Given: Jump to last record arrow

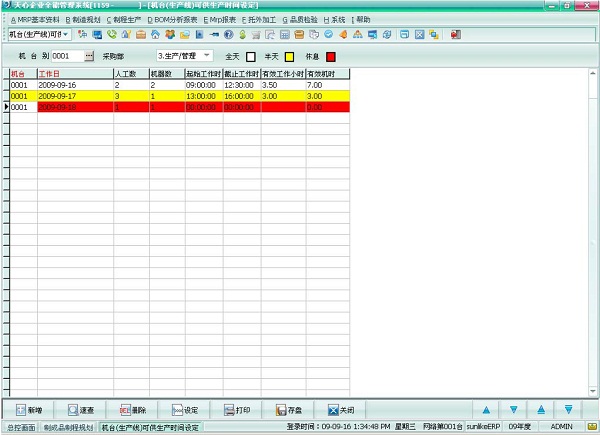Looking at the screenshot, I should [568, 410].
